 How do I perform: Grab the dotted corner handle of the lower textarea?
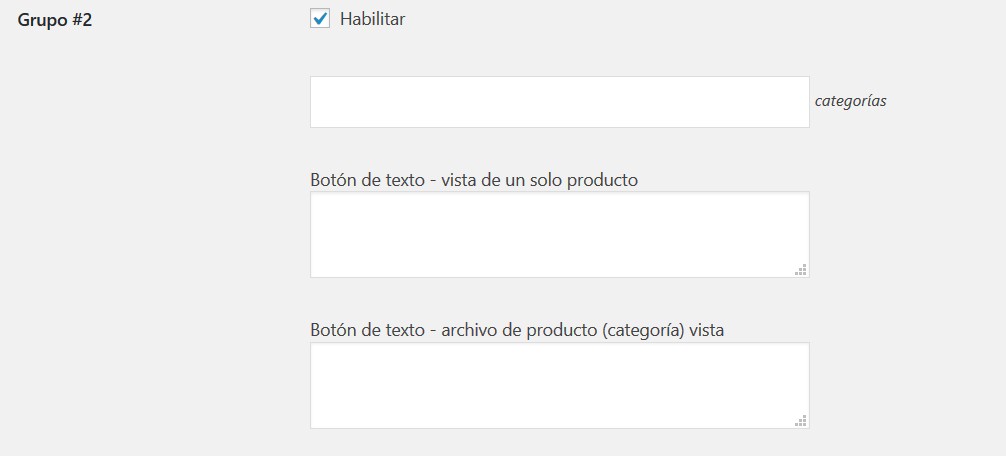(x=801, y=420)
